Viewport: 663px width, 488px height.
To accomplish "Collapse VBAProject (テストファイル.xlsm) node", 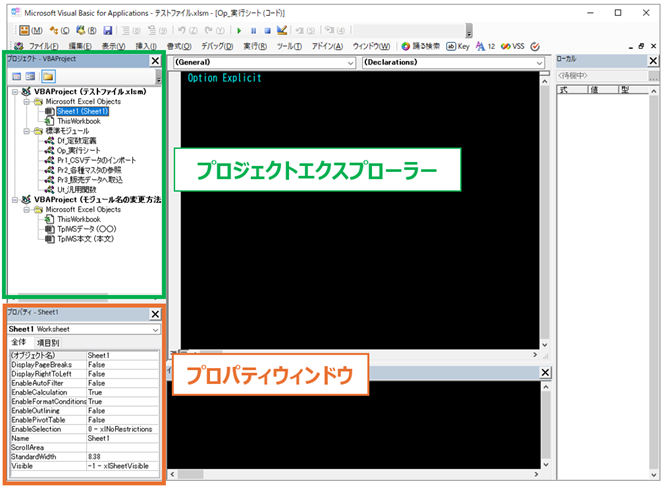I will pyautogui.click(x=15, y=92).
